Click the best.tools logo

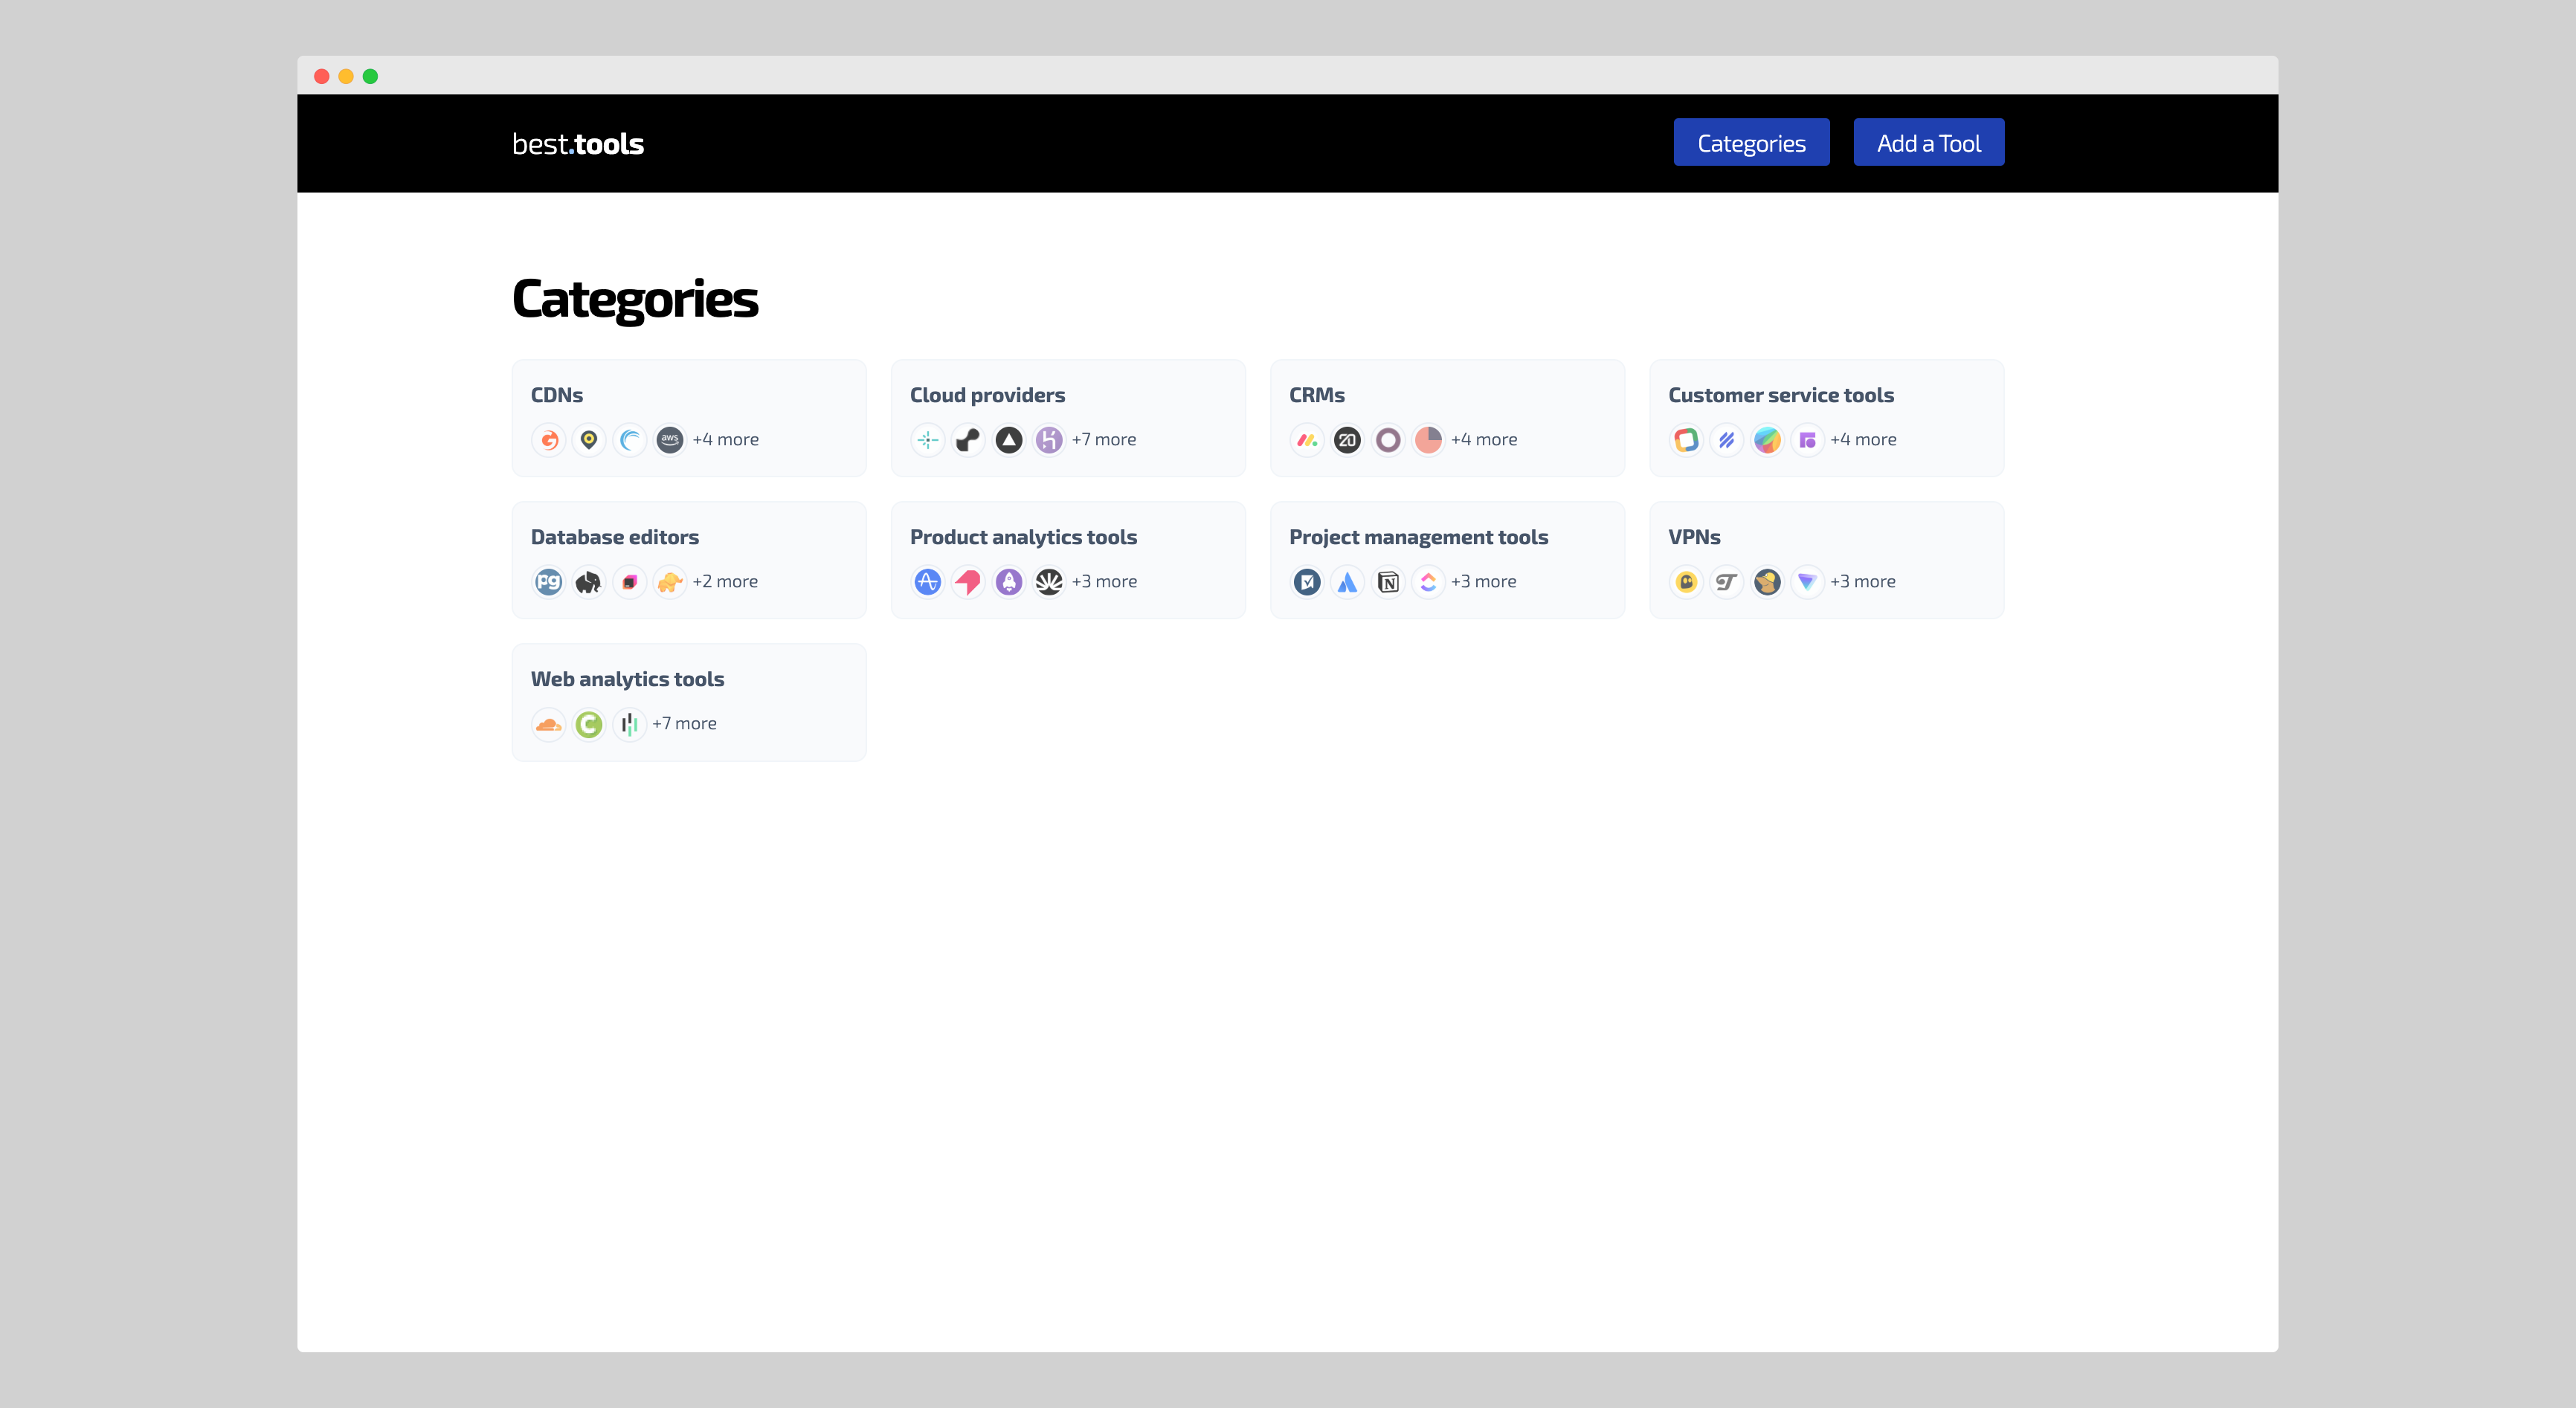576,143
